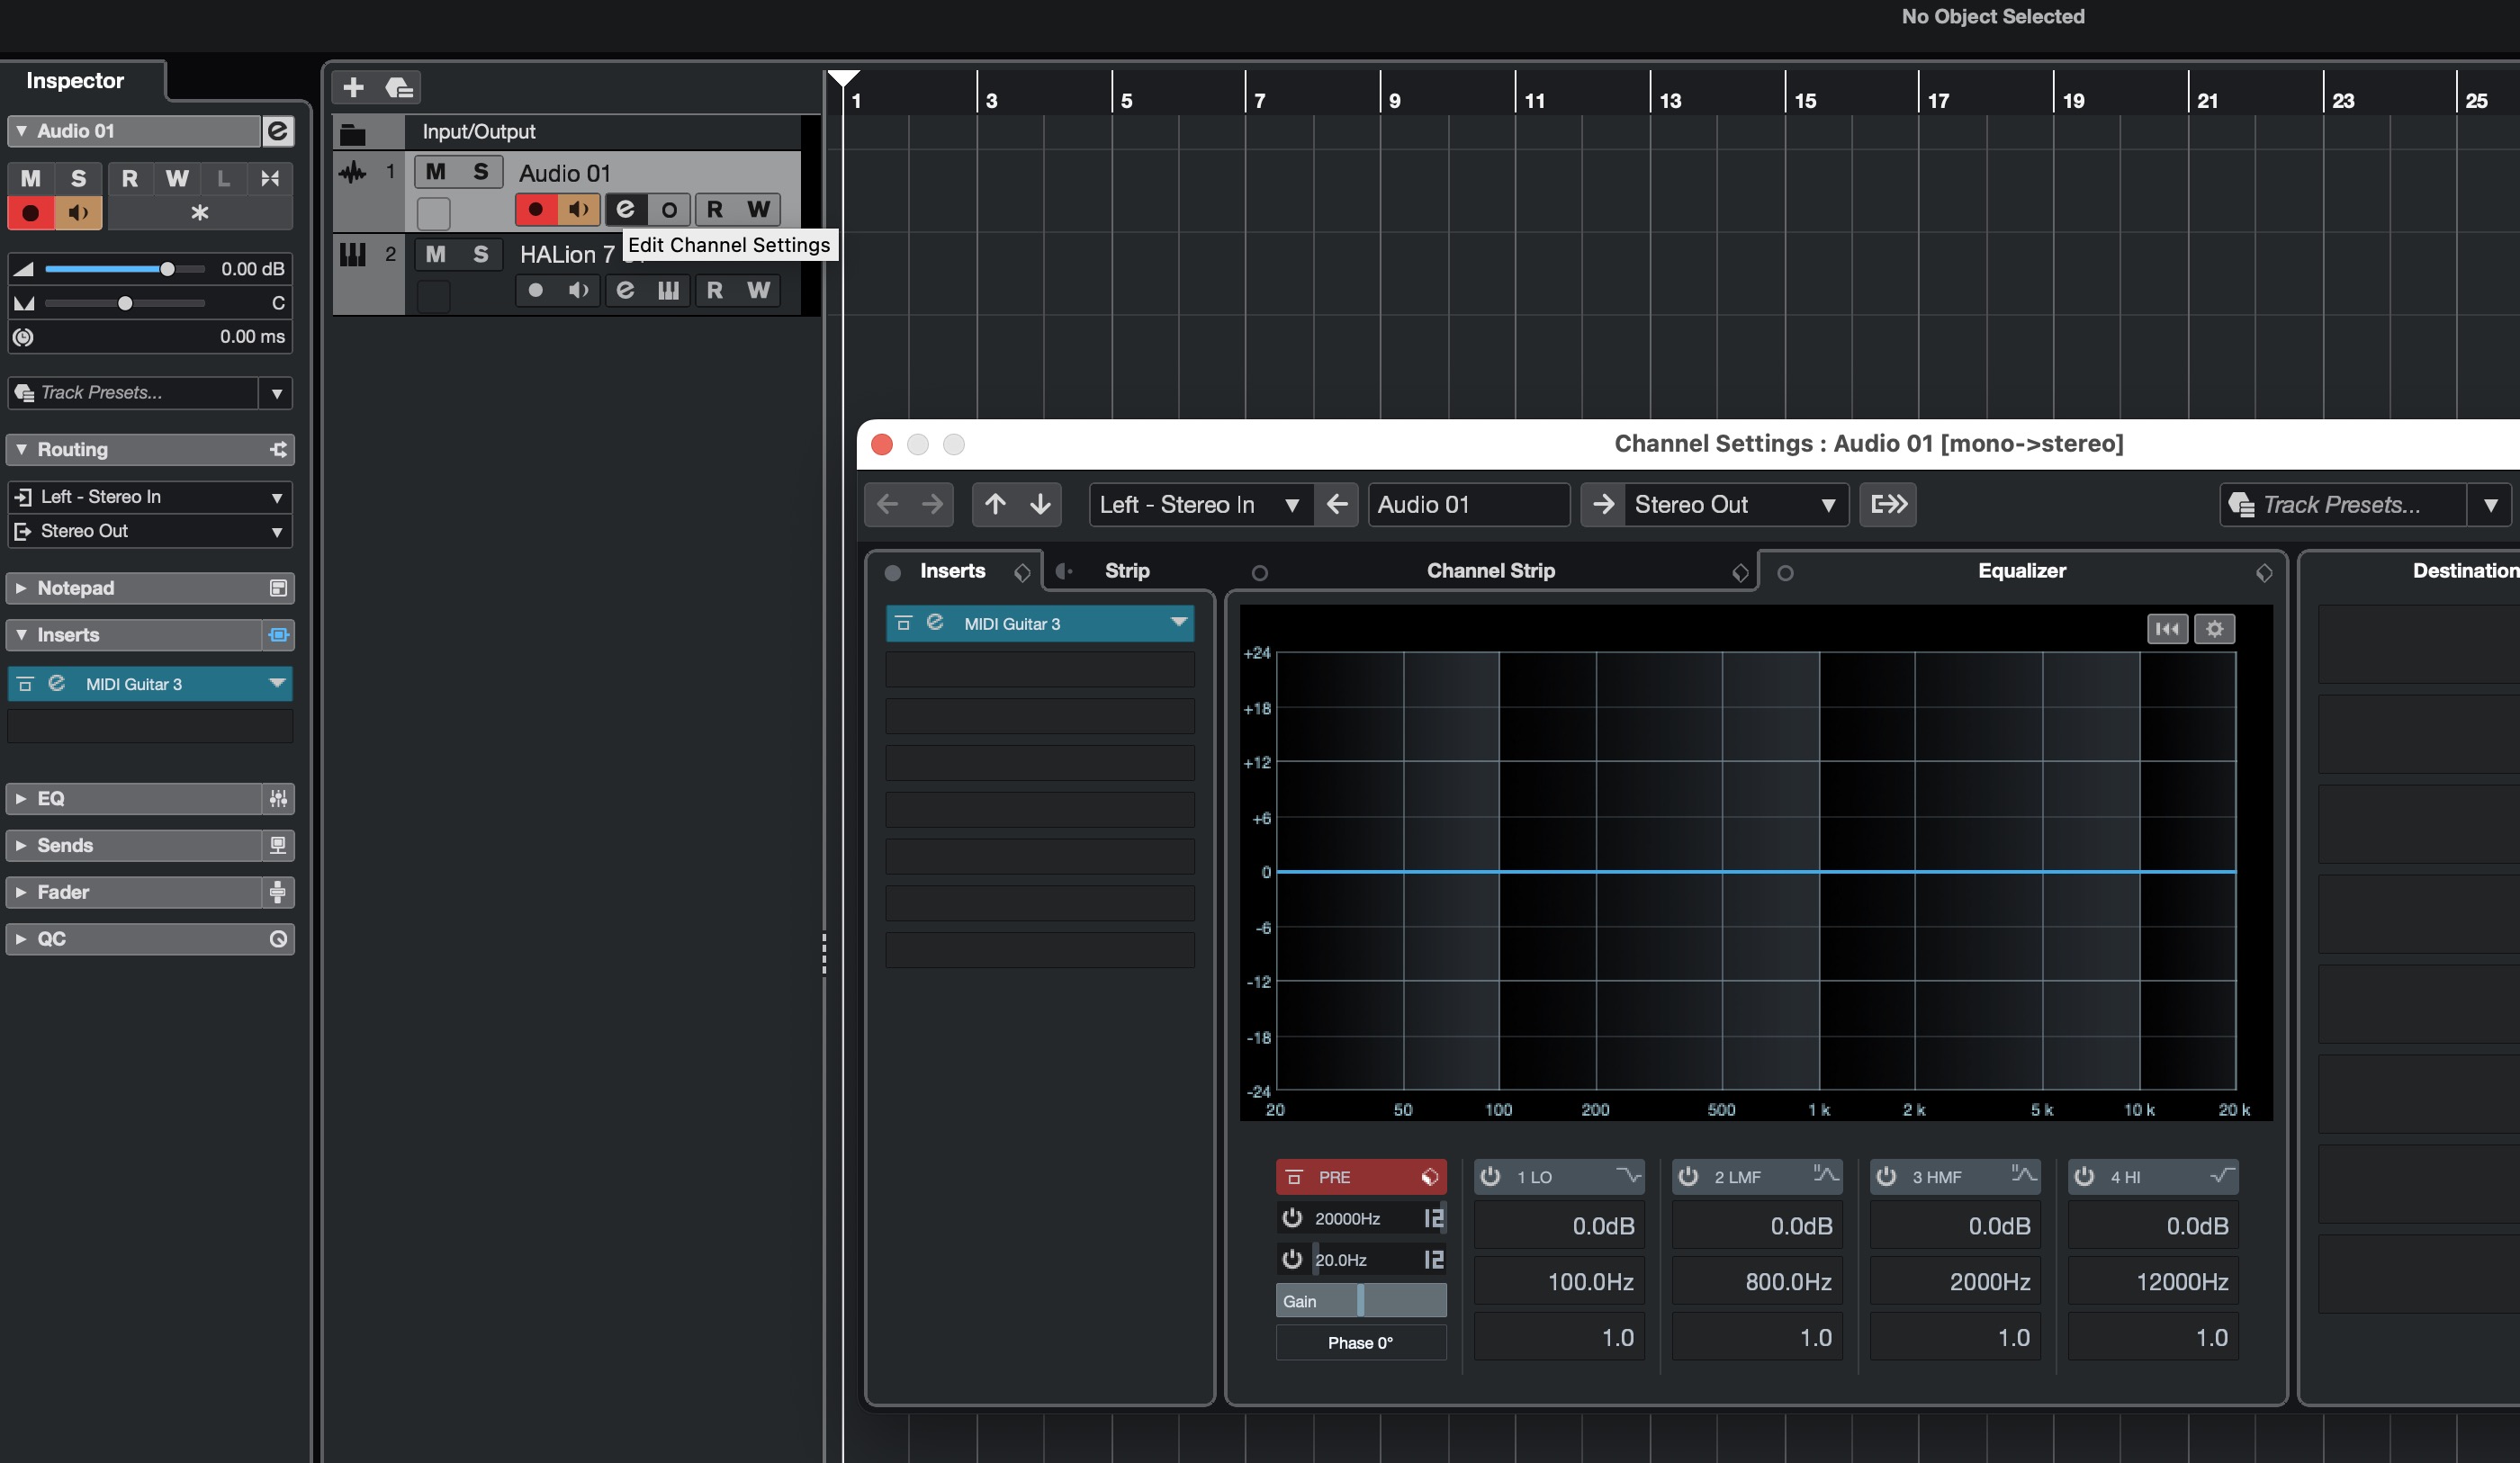Switch to the Strip tab
The height and width of the screenshot is (1463, 2520).
1127,571
